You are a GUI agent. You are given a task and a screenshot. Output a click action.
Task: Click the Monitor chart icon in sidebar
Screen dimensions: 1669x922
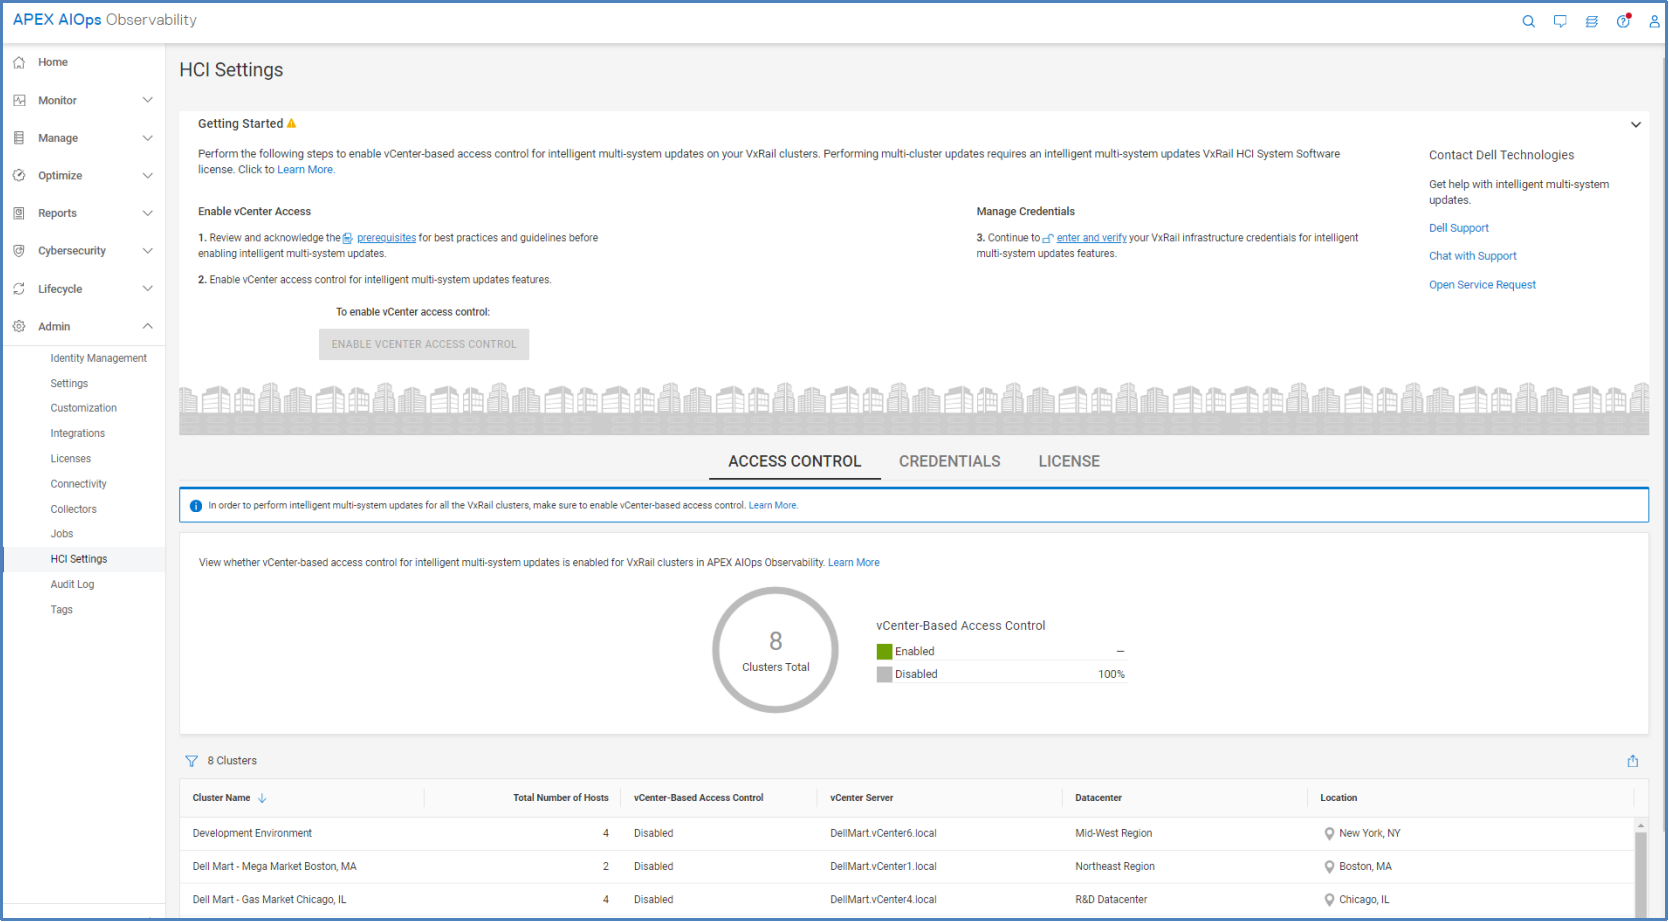click(19, 100)
